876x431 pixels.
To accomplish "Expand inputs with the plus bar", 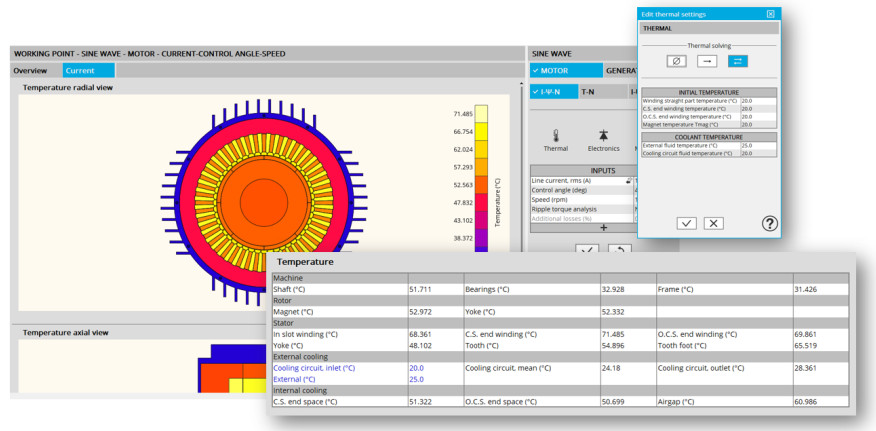I will 603,227.
